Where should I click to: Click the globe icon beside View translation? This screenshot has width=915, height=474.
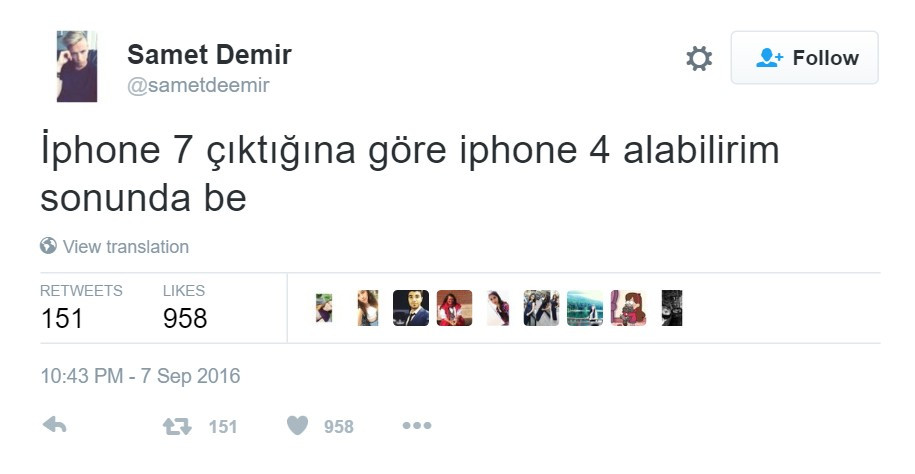pyautogui.click(x=48, y=246)
